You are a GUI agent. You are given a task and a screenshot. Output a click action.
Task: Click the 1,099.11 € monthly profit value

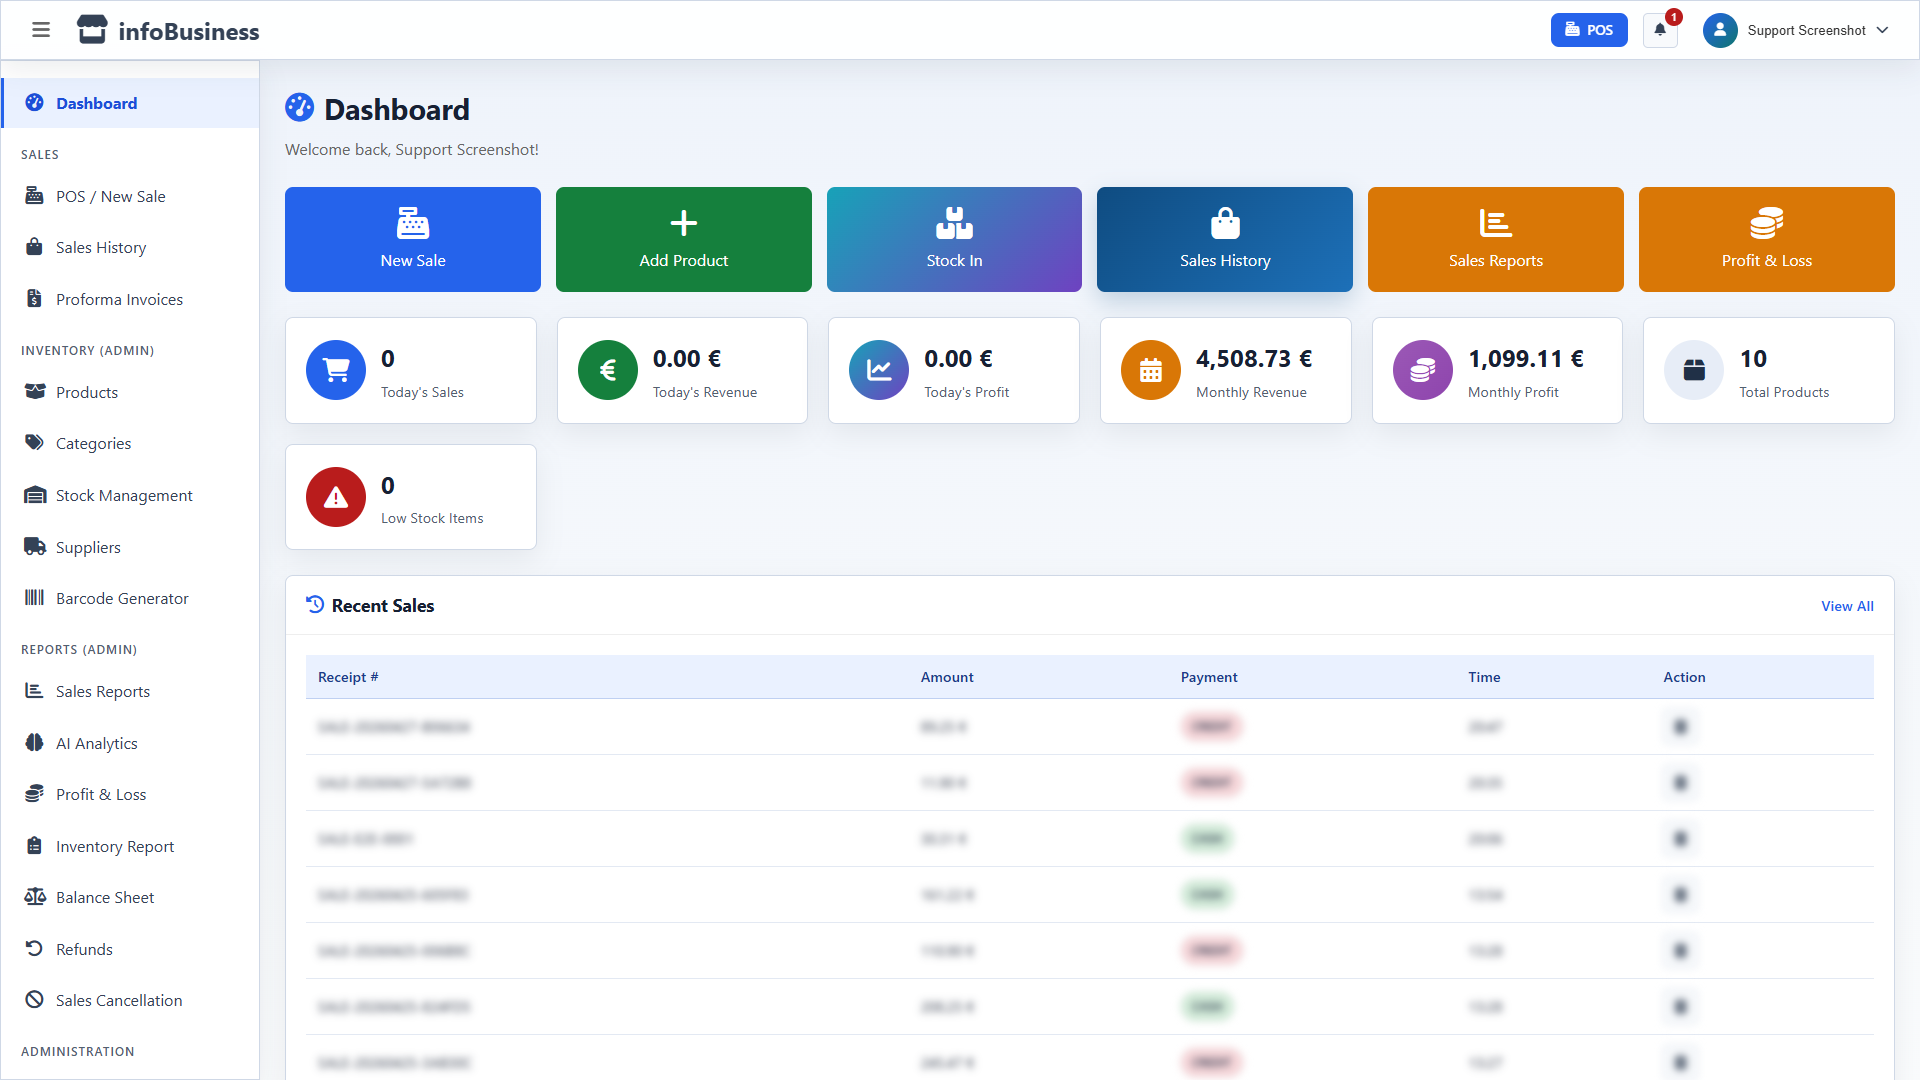click(1526, 359)
